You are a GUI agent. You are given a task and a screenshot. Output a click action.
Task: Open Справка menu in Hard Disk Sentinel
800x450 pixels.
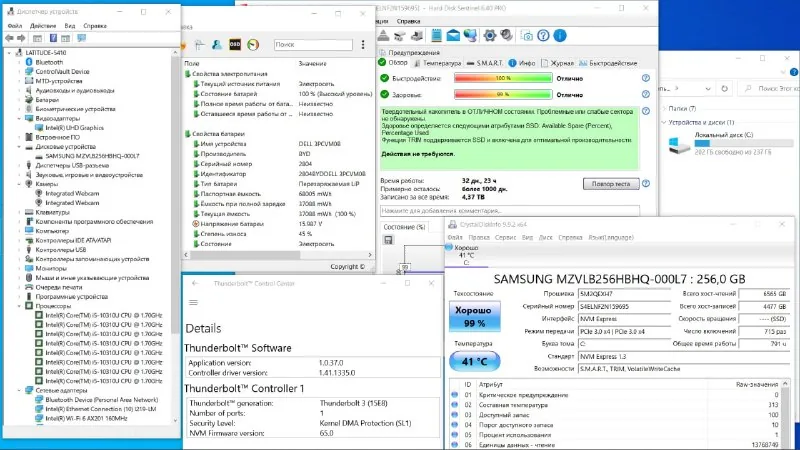click(x=408, y=21)
